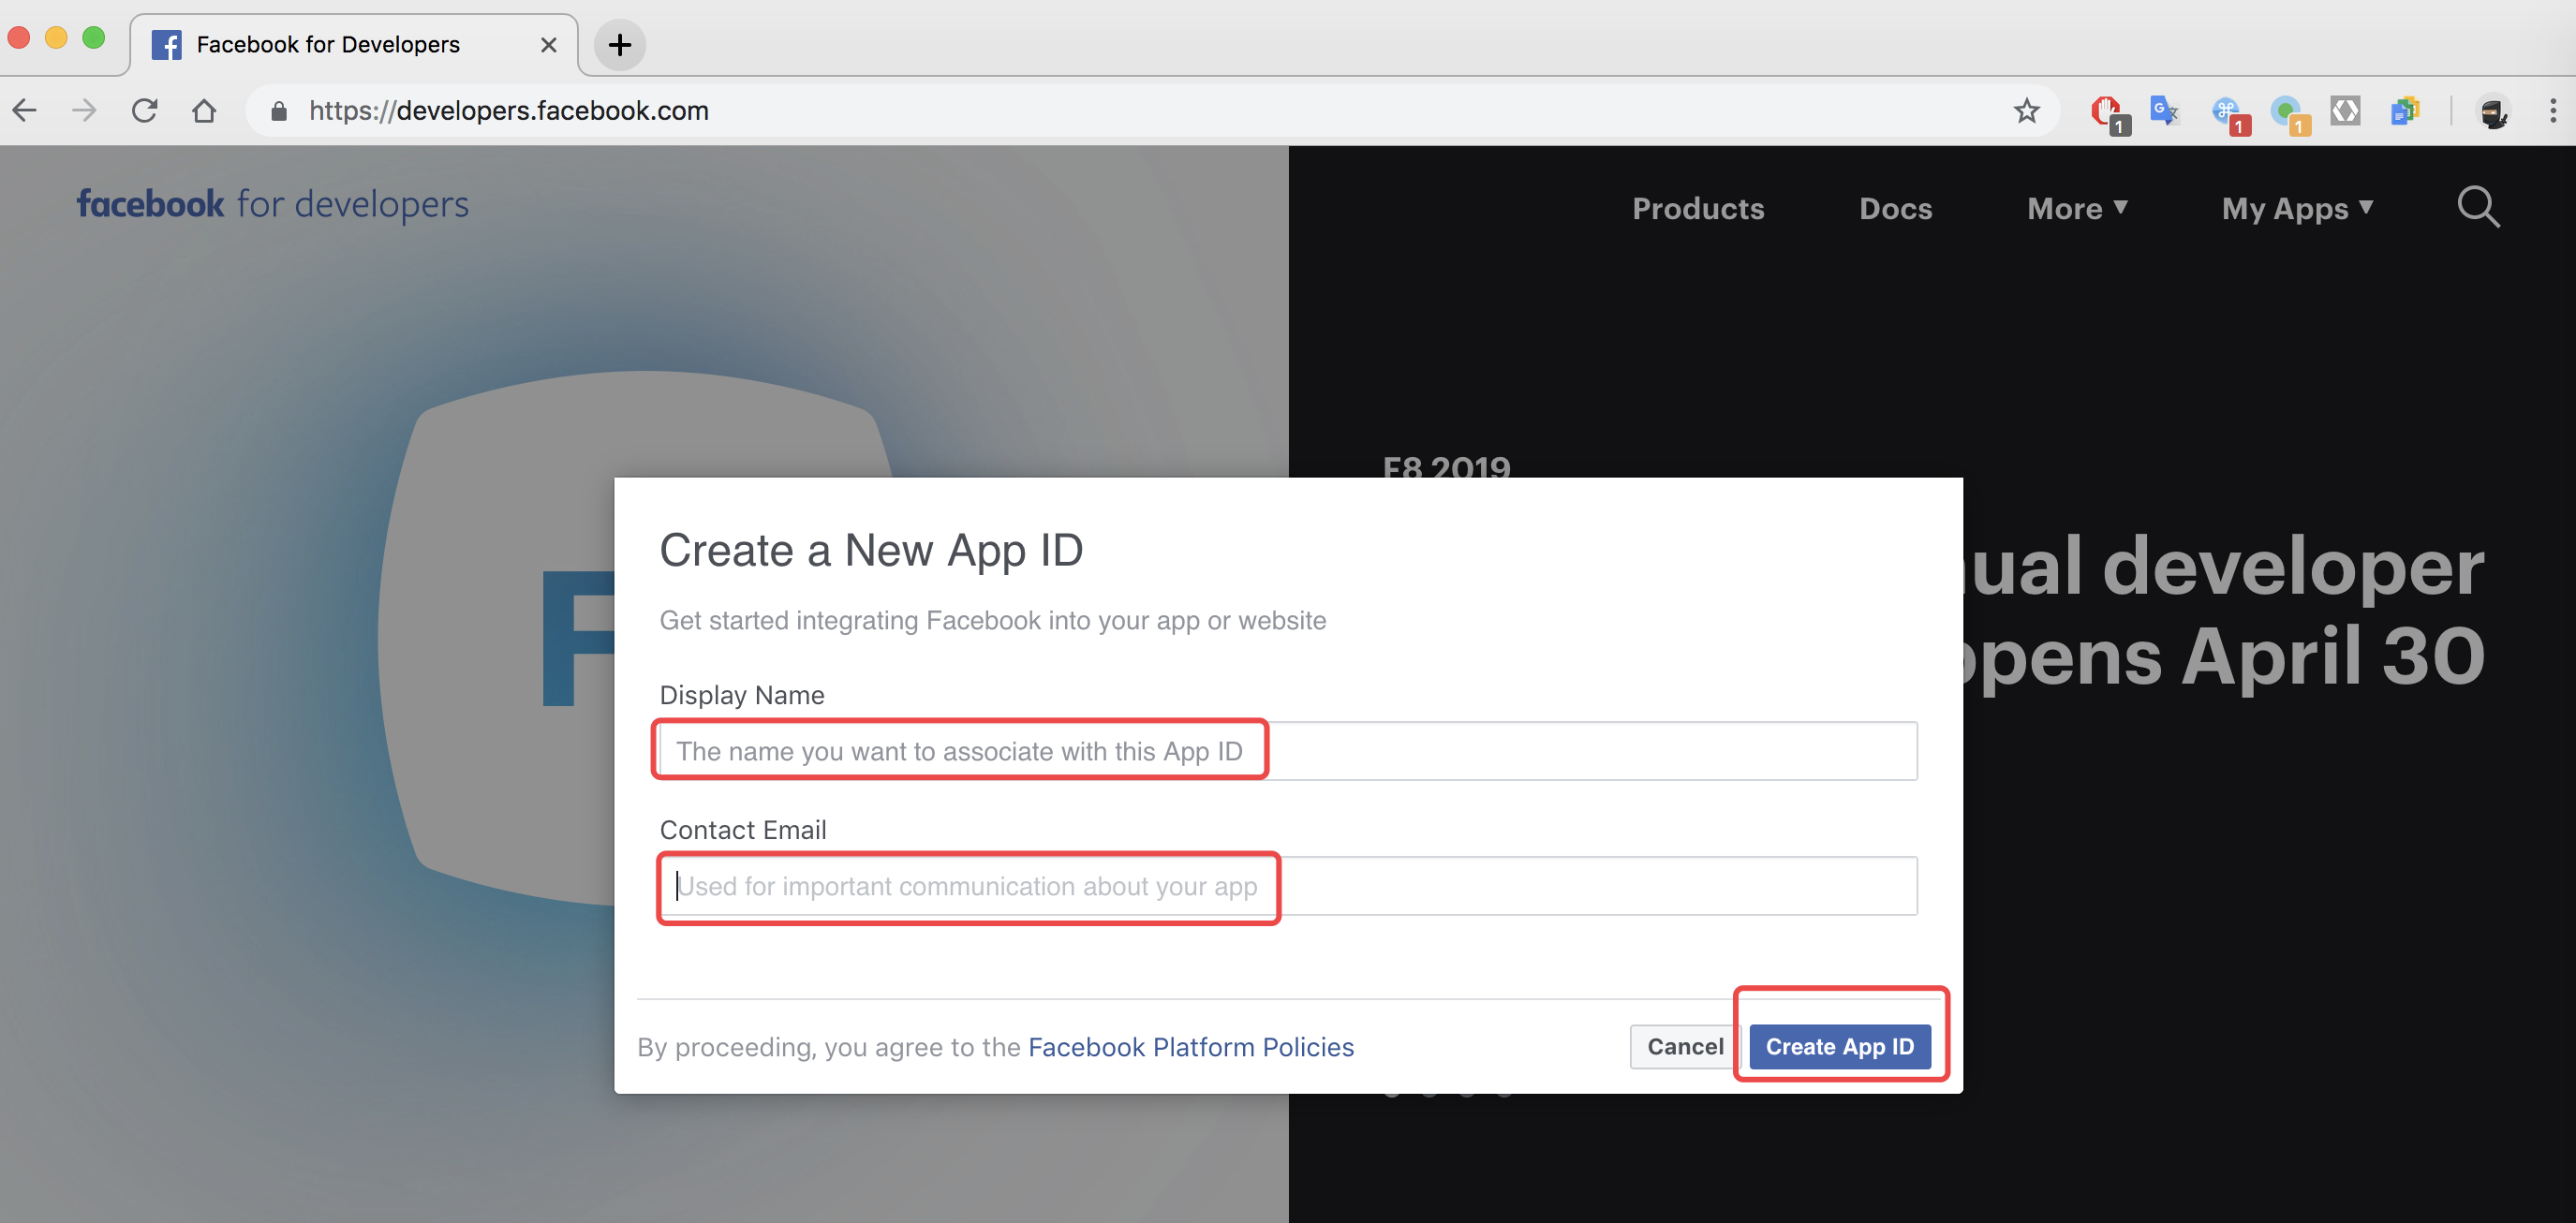
Task: Click the profile avatar in the toolbar
Action: point(2493,110)
